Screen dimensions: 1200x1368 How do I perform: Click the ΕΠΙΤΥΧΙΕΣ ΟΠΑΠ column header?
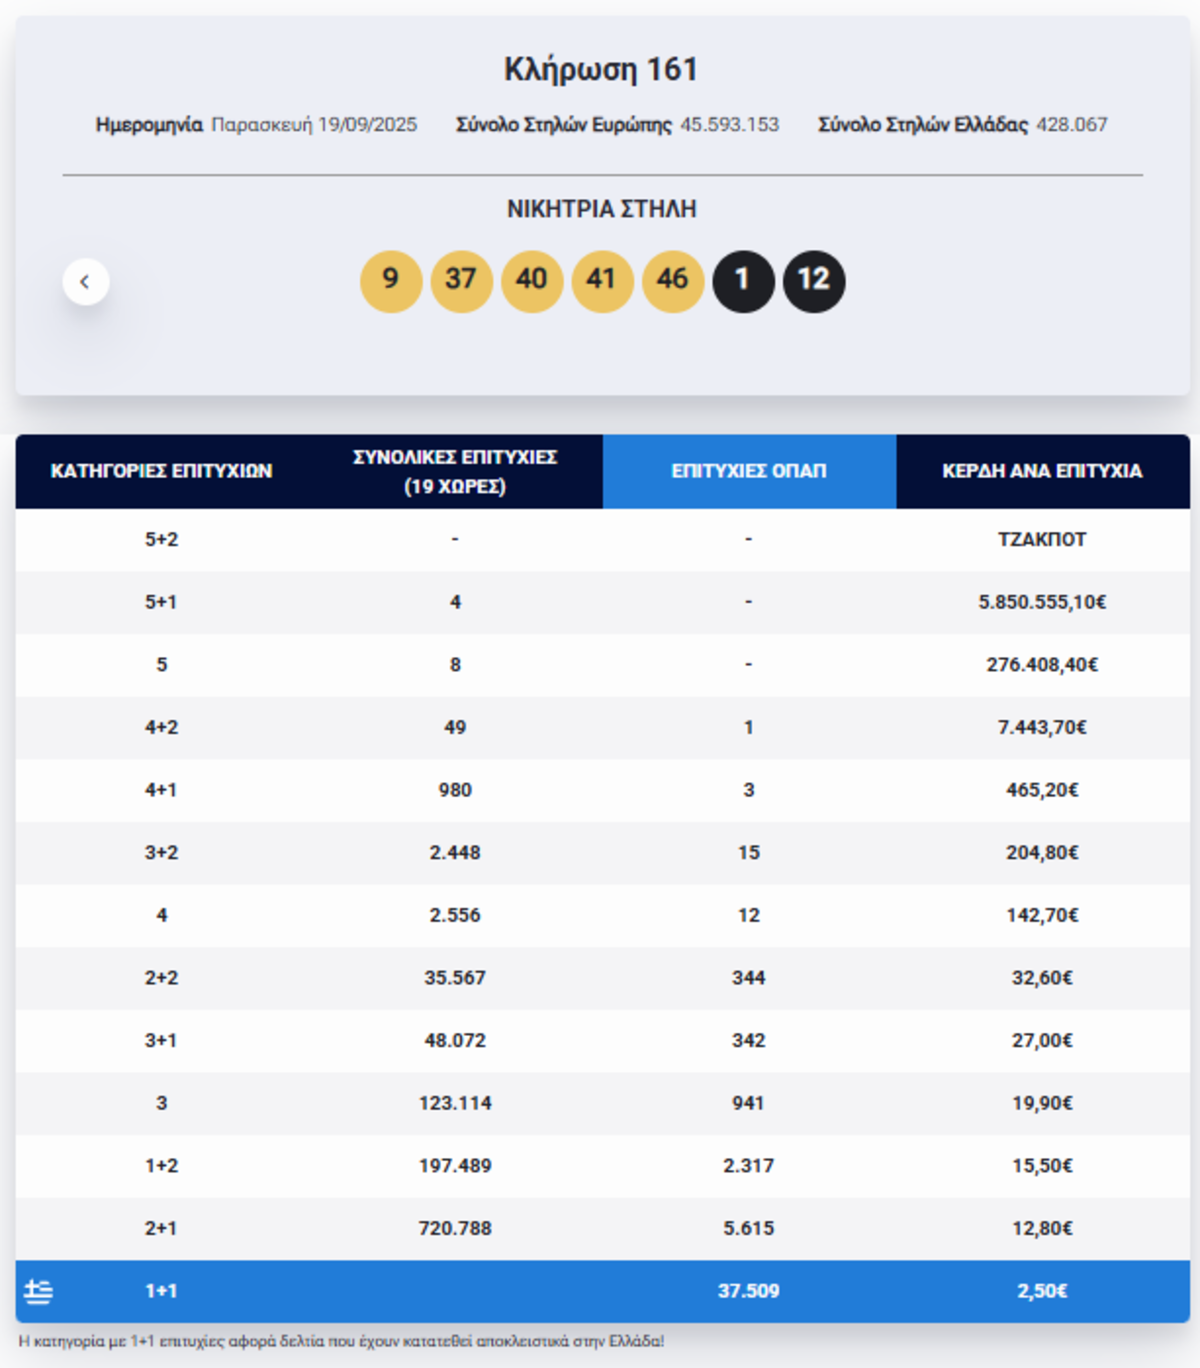click(749, 471)
